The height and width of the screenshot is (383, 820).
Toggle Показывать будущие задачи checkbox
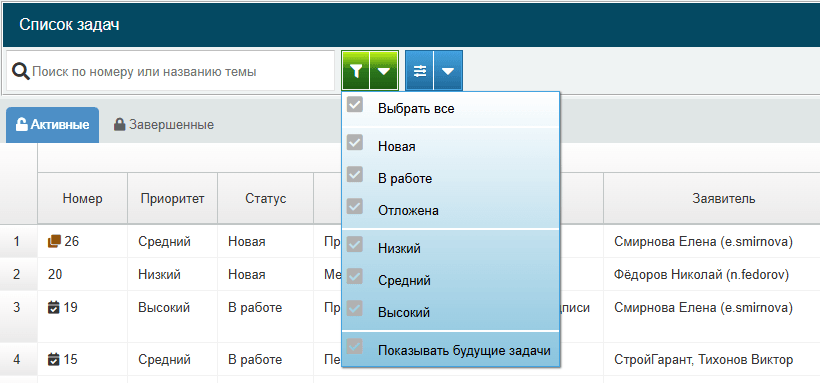coord(355,346)
